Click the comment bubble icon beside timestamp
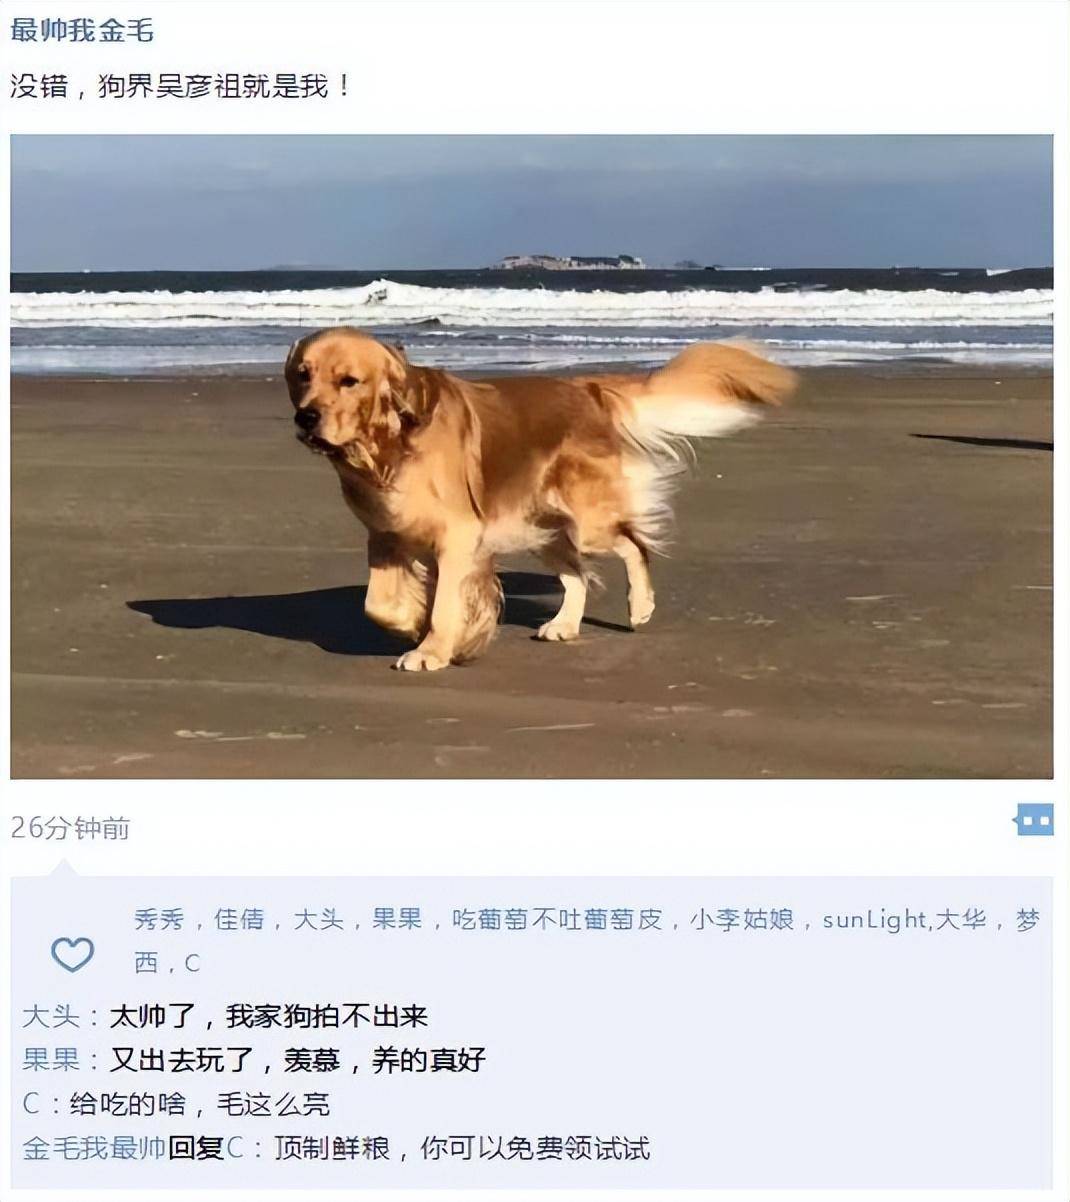The width and height of the screenshot is (1070, 1202). 1034,820
